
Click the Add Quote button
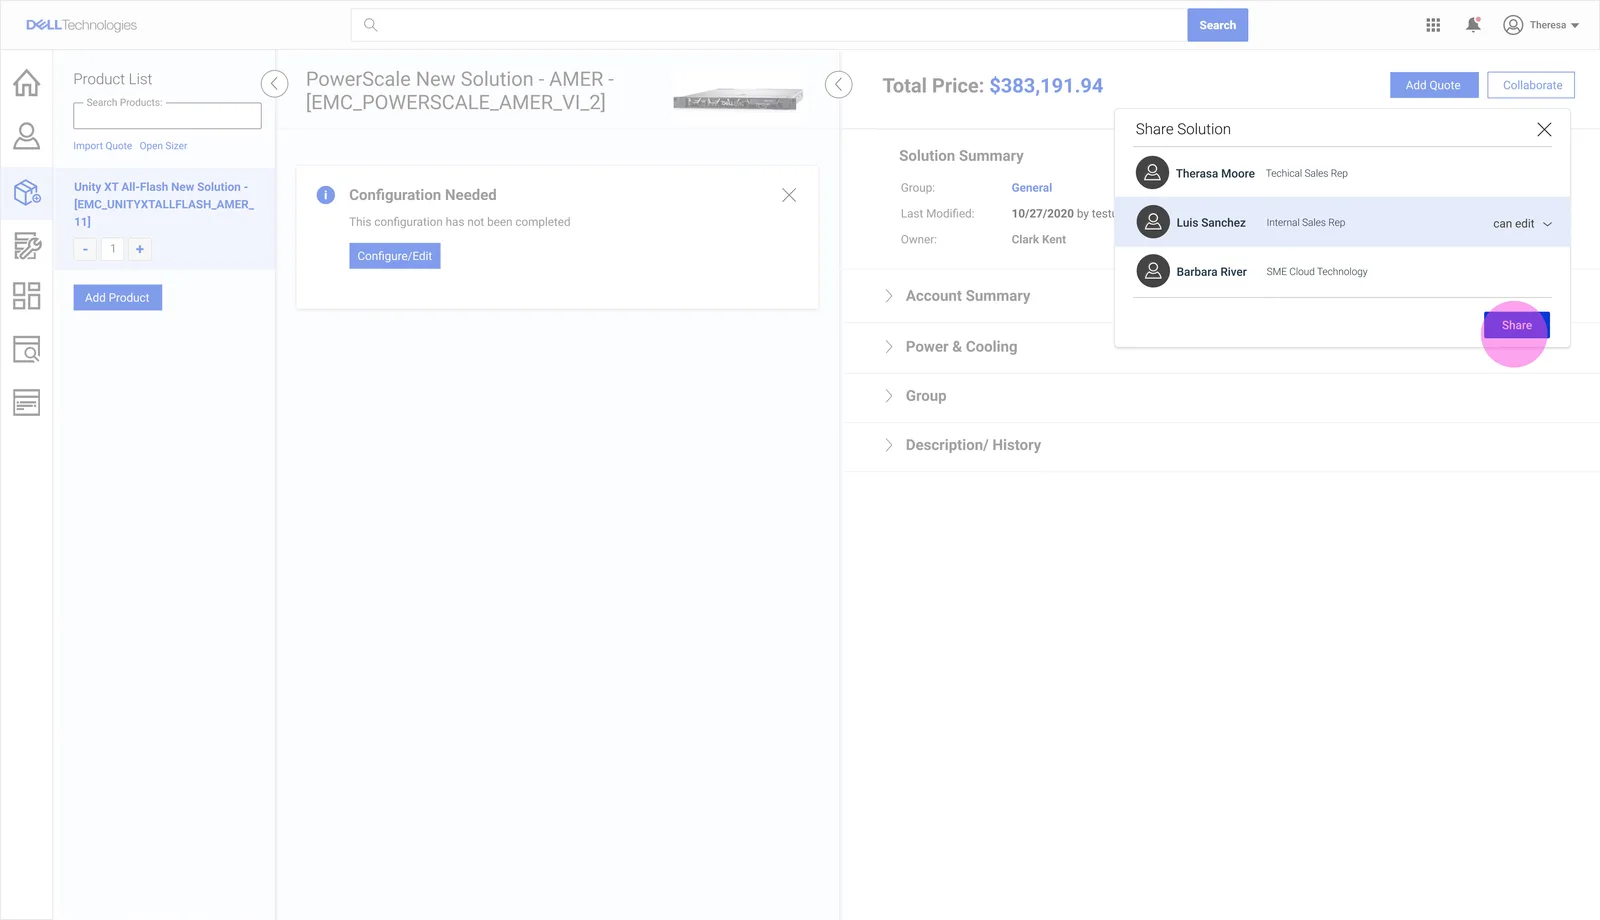1433,85
